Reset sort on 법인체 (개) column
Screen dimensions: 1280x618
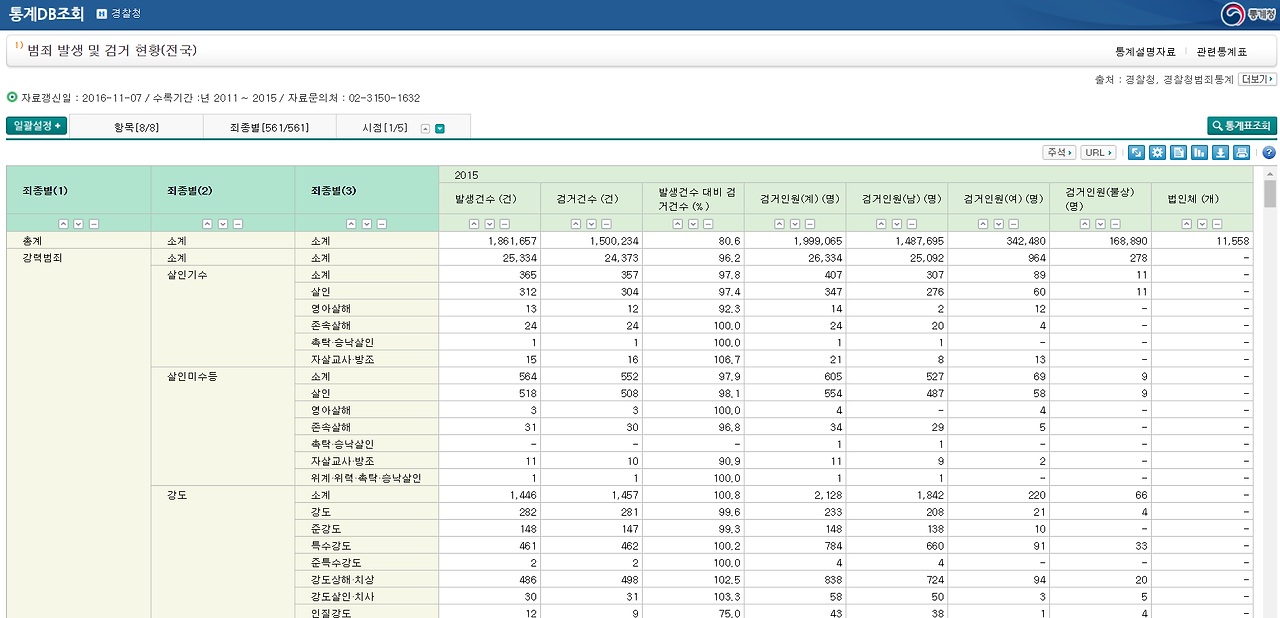1218,224
